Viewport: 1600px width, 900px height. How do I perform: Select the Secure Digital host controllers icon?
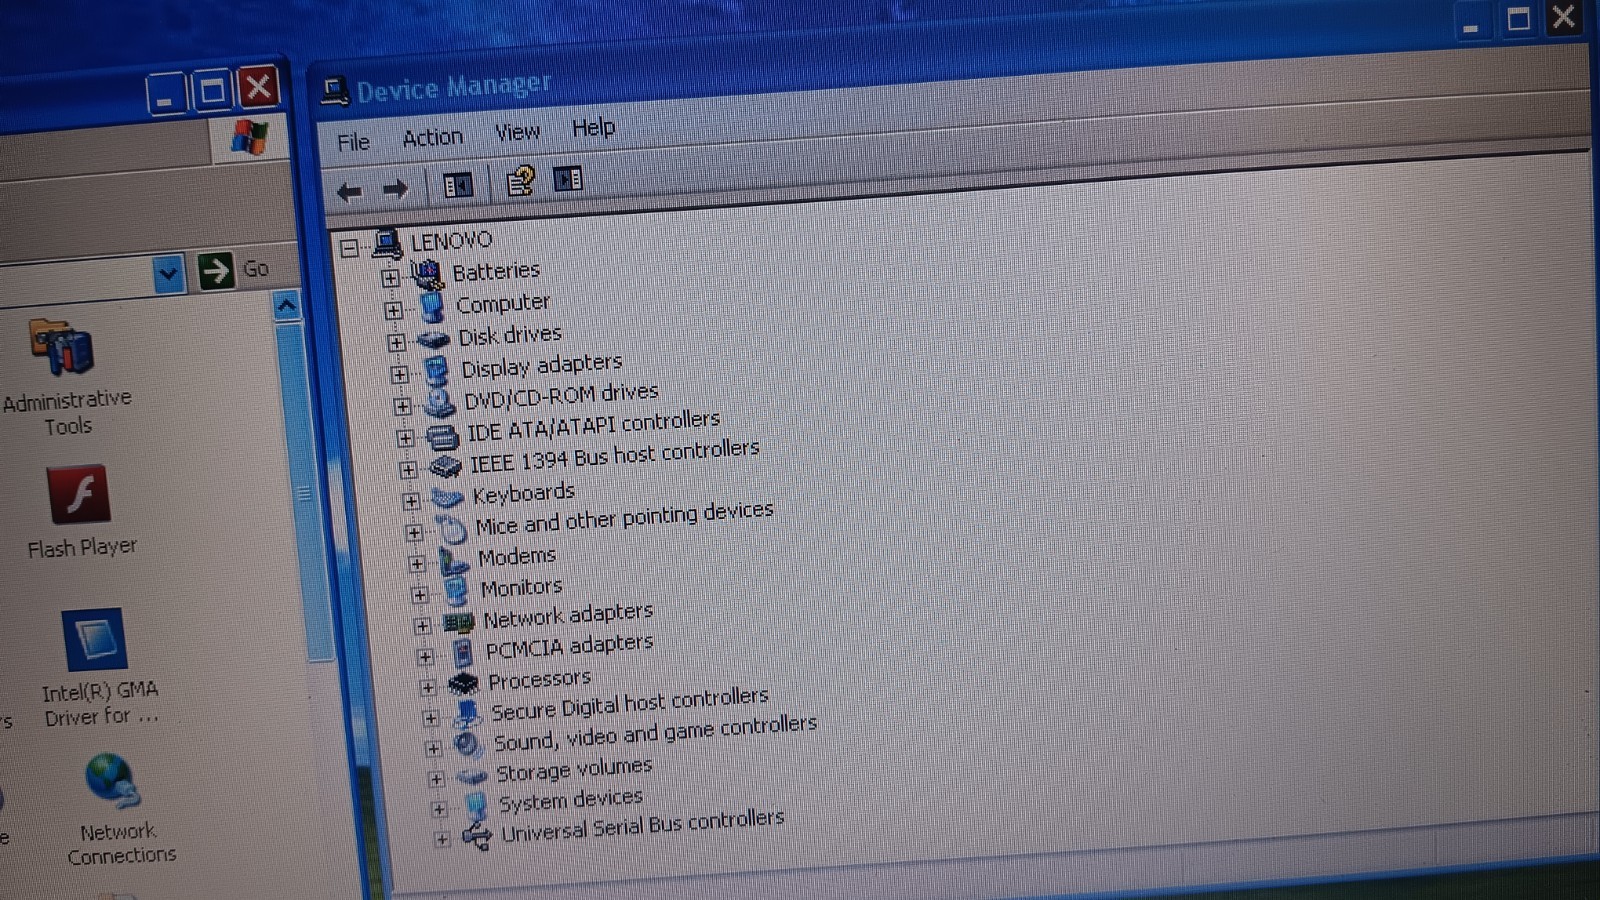point(467,714)
